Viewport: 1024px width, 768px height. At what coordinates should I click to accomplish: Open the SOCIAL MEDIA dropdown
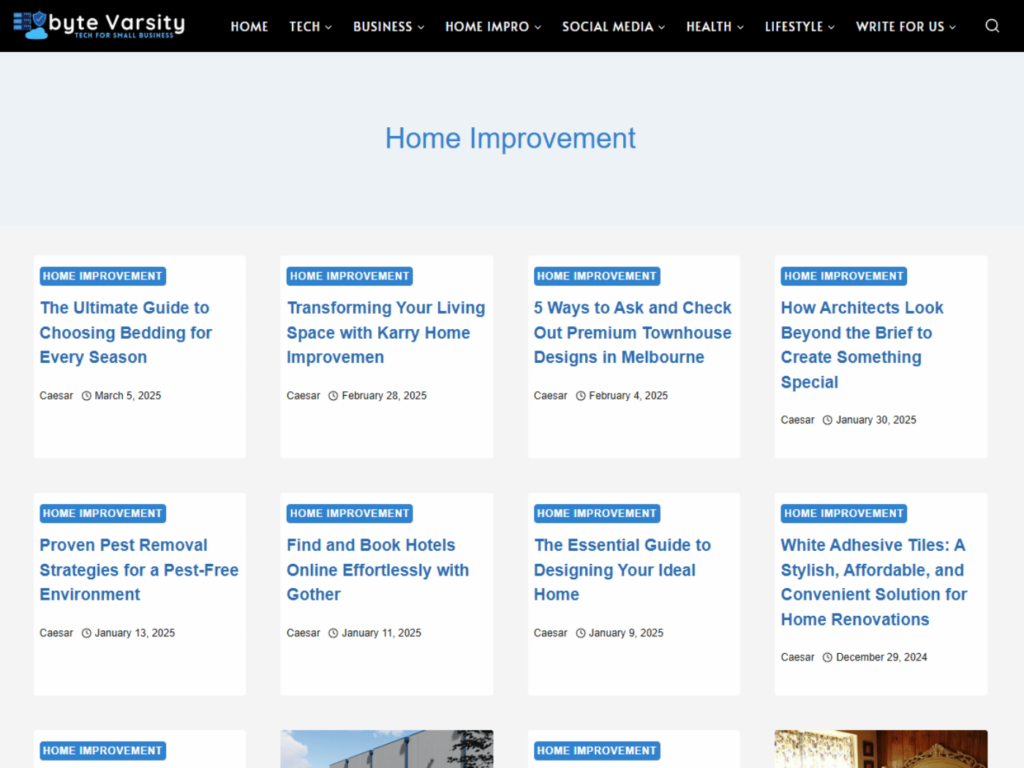pos(613,27)
